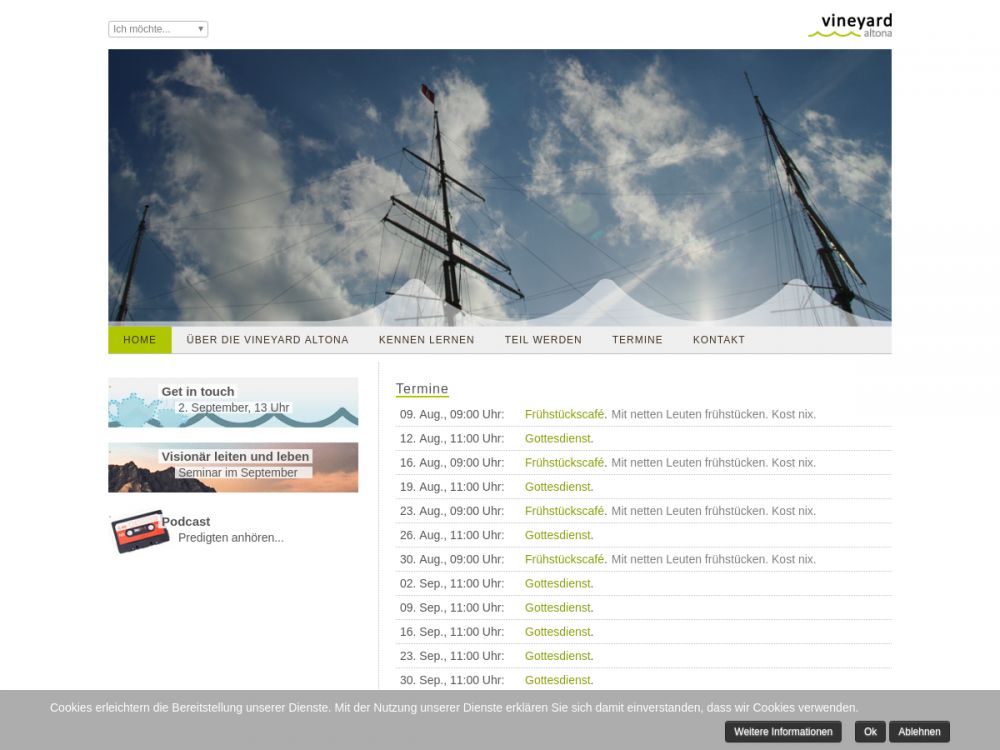Open Gottesdienst event on 12. Aug.

click(x=557, y=438)
